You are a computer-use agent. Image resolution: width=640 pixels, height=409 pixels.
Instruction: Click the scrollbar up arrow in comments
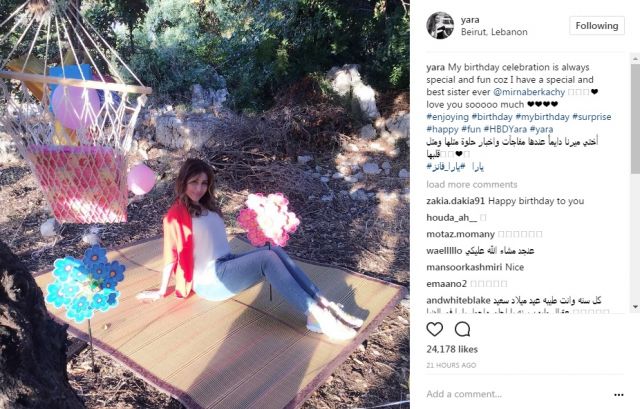pos(635,59)
